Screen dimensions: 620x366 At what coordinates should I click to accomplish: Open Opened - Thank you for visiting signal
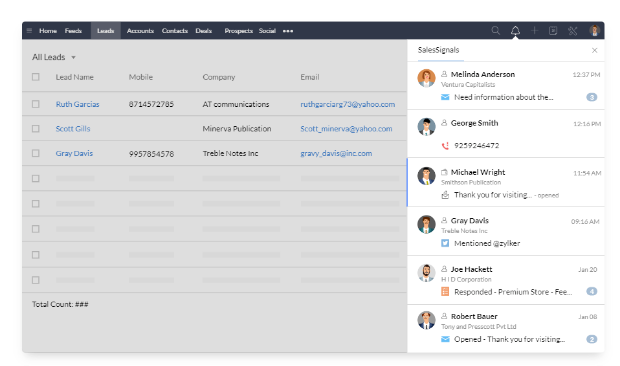pyautogui.click(x=509, y=340)
